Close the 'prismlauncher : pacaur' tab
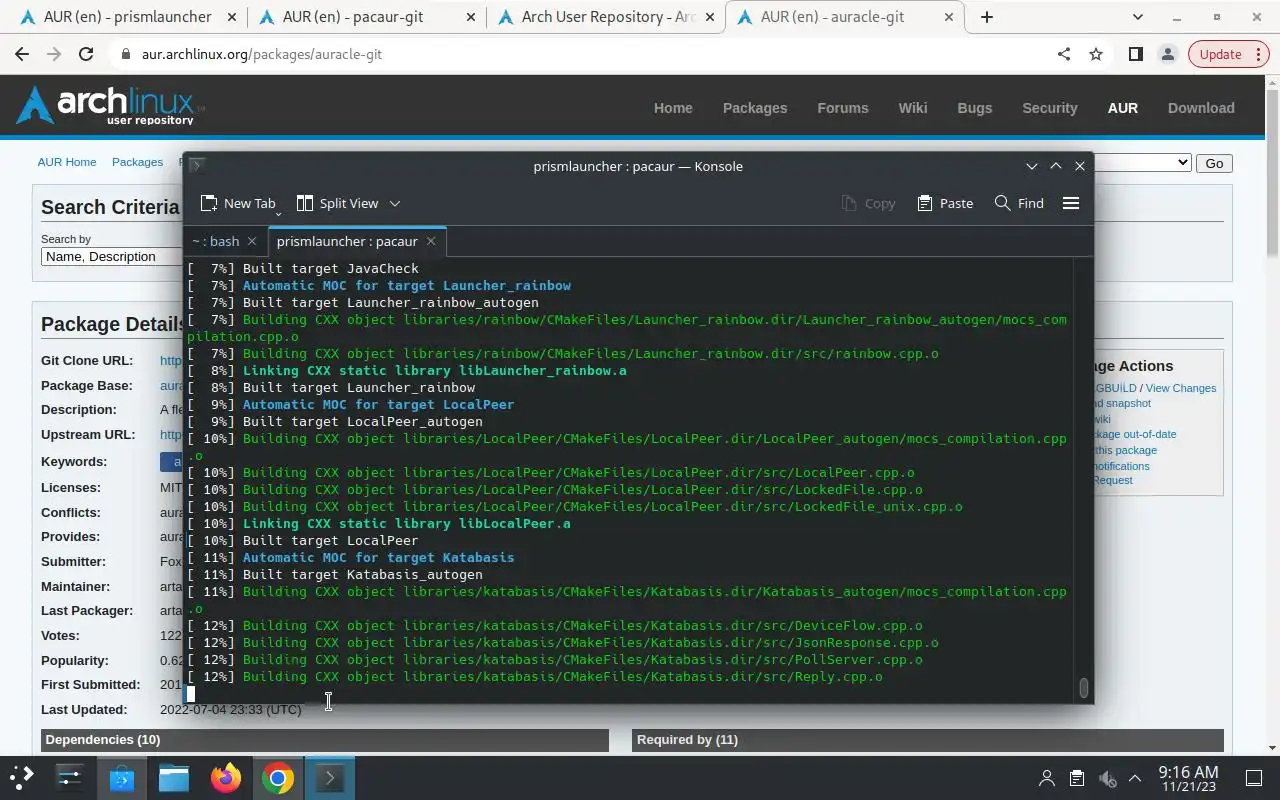Screen dimensions: 1280x800 point(431,241)
